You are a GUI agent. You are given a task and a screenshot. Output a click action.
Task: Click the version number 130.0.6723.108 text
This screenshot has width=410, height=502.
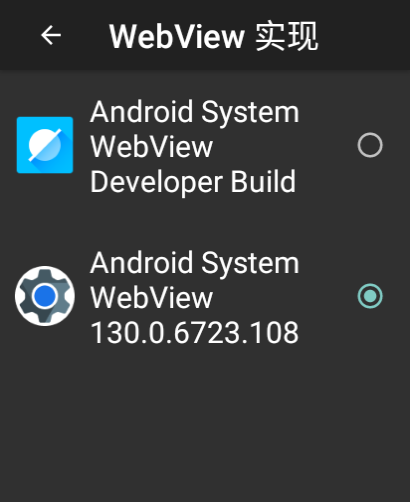pyautogui.click(x=195, y=332)
